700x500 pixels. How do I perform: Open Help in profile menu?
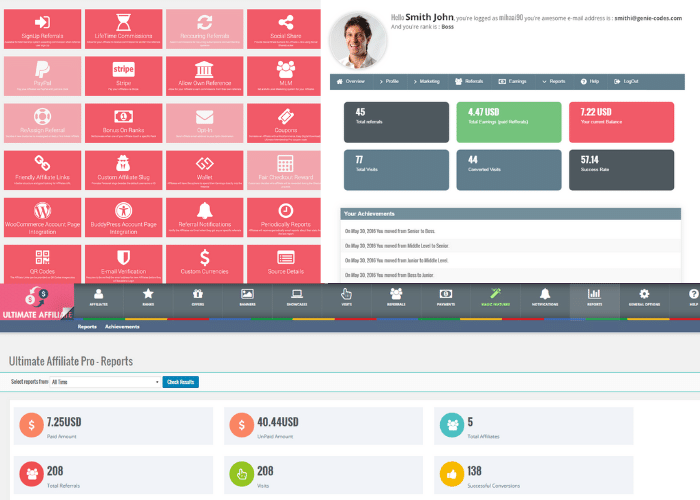590,82
